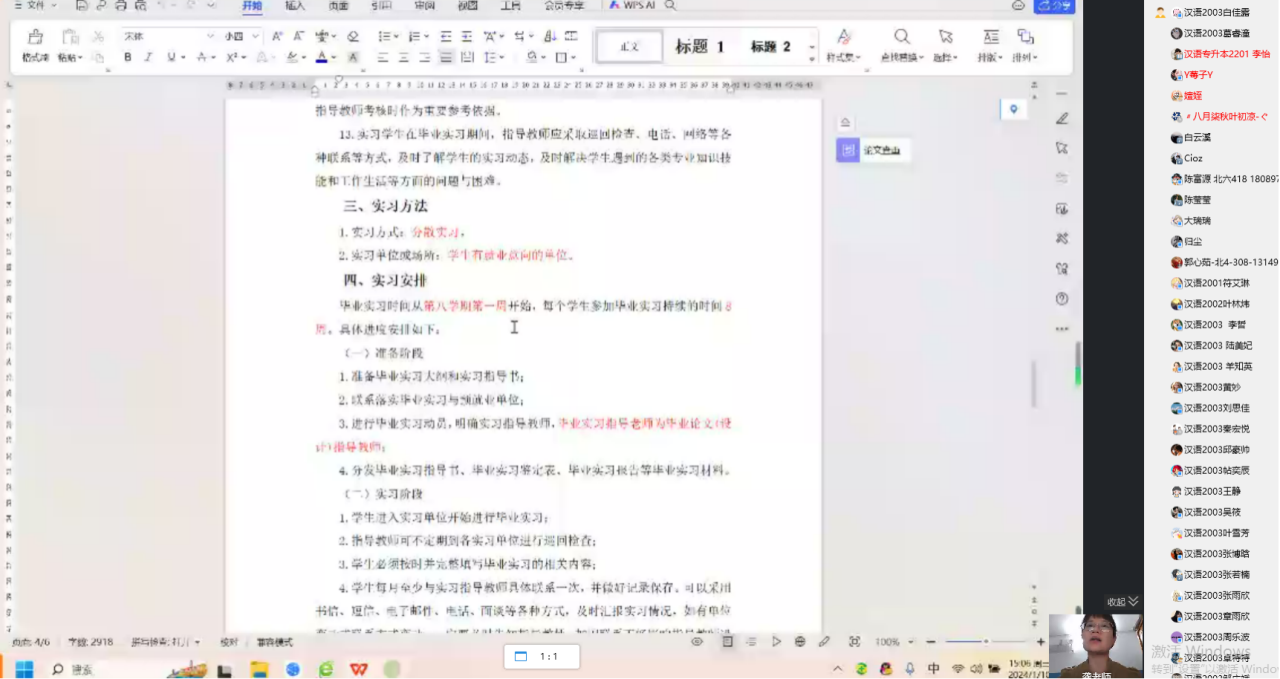This screenshot has height=679, width=1280.
Task: Apply the 标题 1 heading style
Action: (x=700, y=47)
